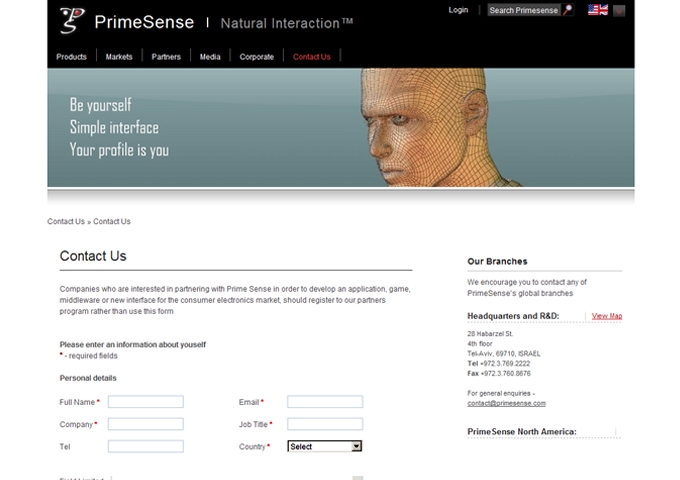The width and height of the screenshot is (680, 480).
Task: Open the Corporate menu
Action: pos(257,57)
